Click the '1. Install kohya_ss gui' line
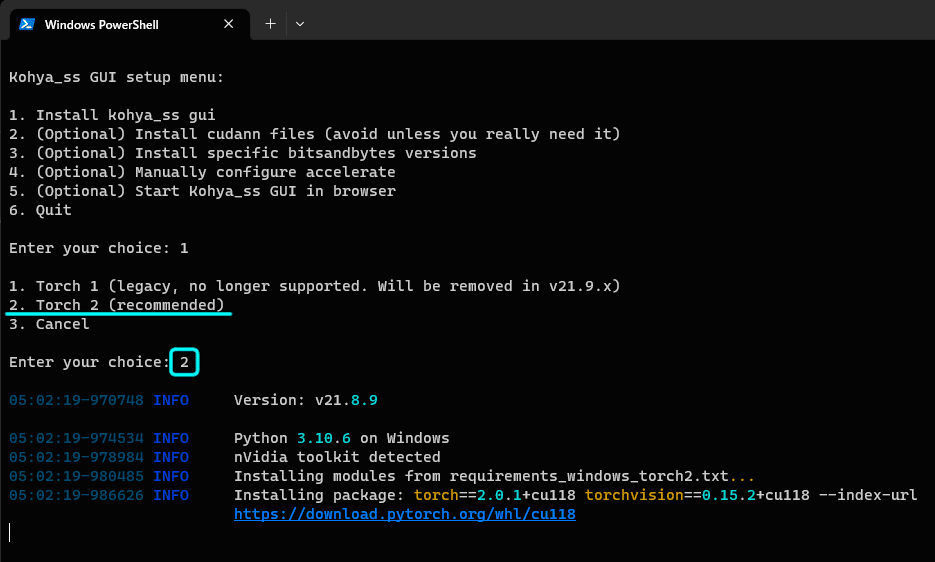The height and width of the screenshot is (562, 935). pyautogui.click(x=112, y=115)
